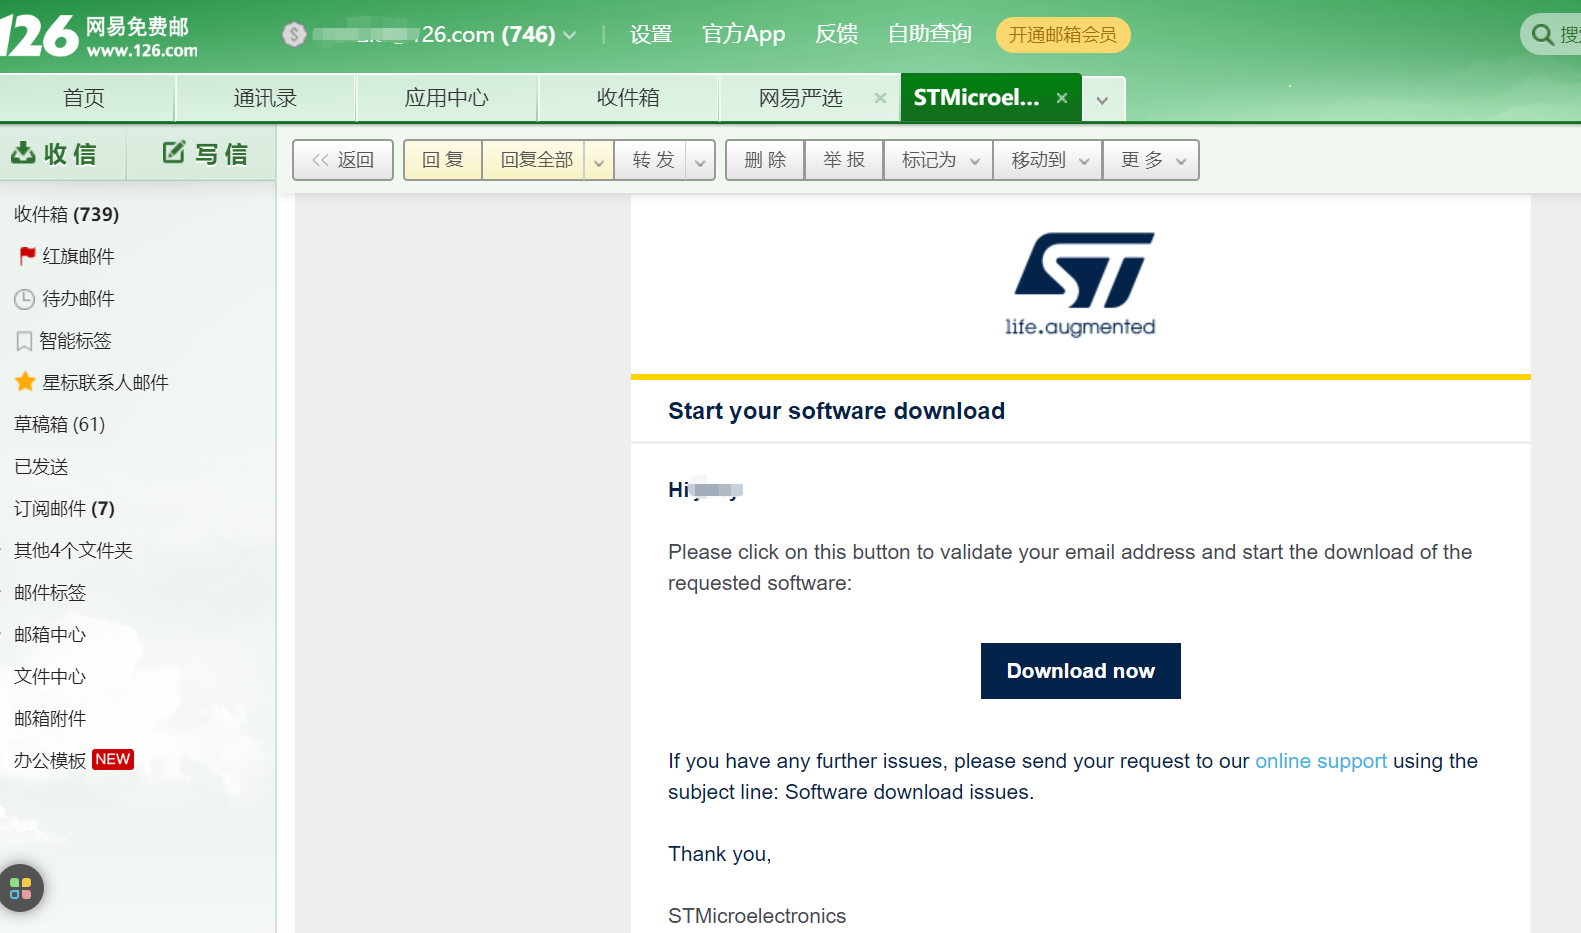The width and height of the screenshot is (1581, 933).
Task: Open the online support link
Action: (x=1321, y=761)
